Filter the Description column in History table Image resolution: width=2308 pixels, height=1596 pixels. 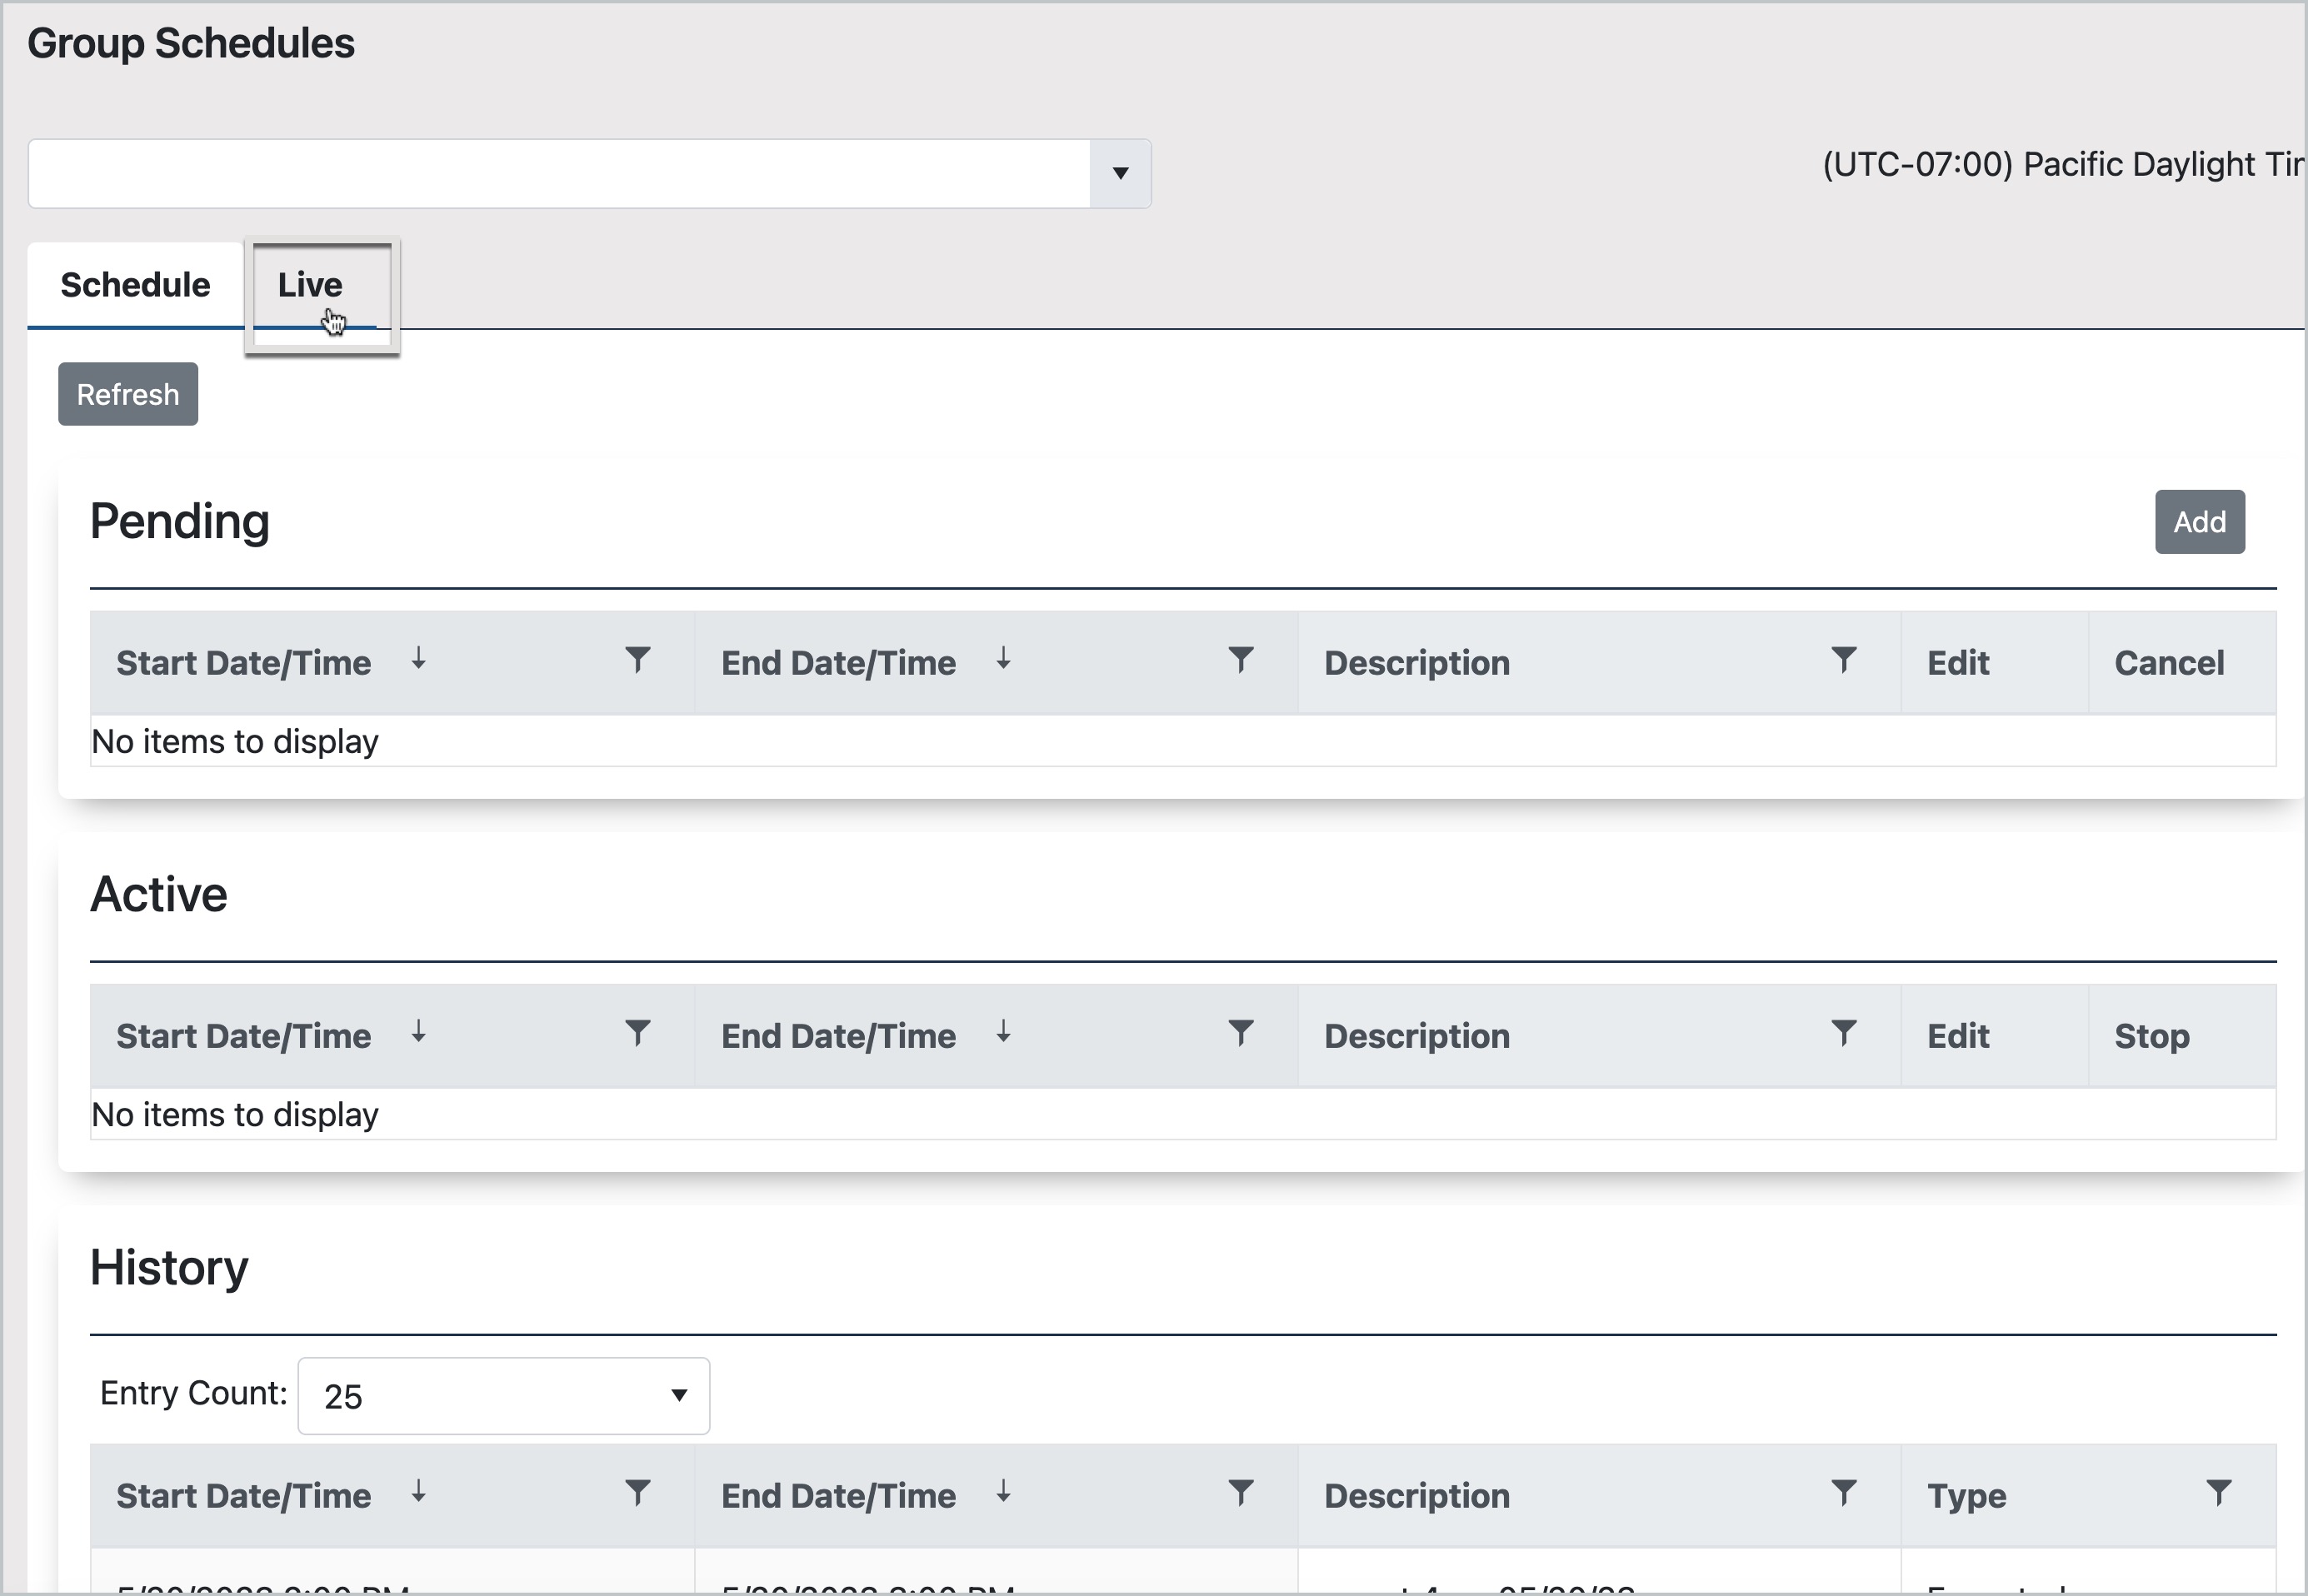[x=1845, y=1491]
